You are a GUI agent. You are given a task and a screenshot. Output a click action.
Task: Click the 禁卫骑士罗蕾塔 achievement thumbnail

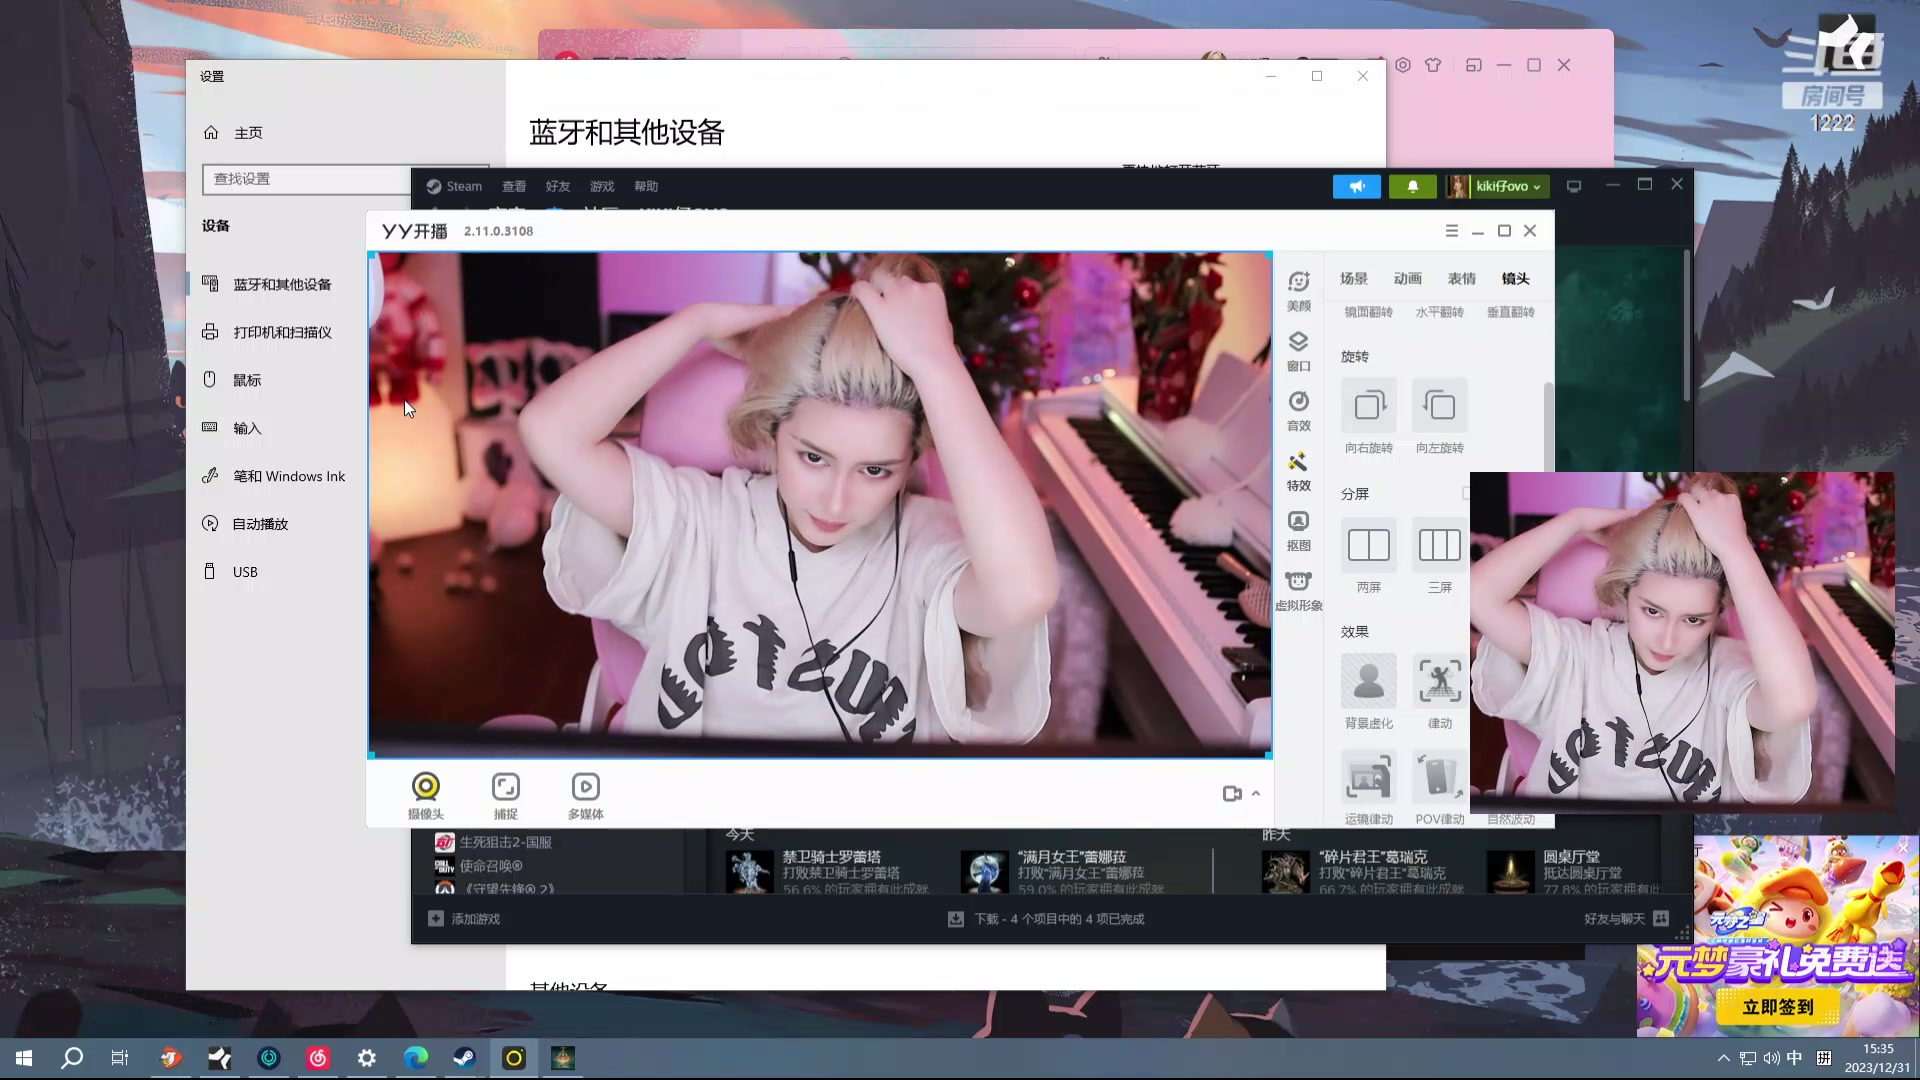(750, 872)
